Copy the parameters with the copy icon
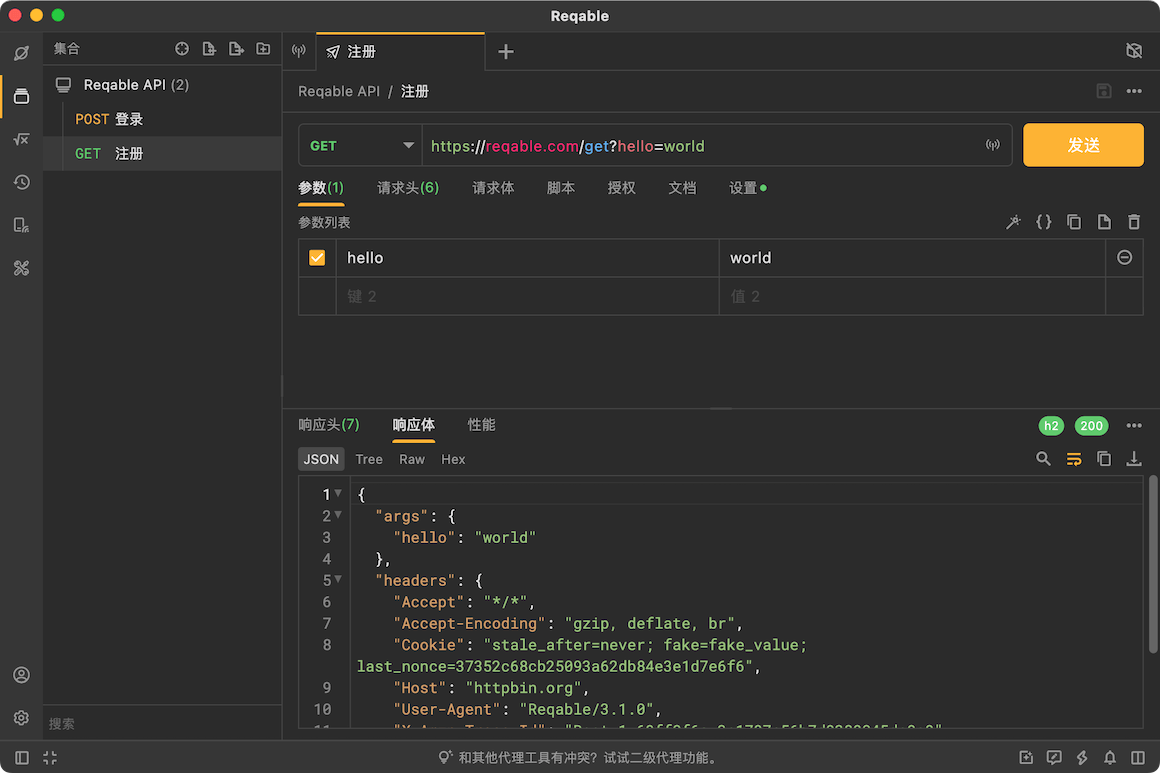1160x773 pixels. coord(1074,222)
